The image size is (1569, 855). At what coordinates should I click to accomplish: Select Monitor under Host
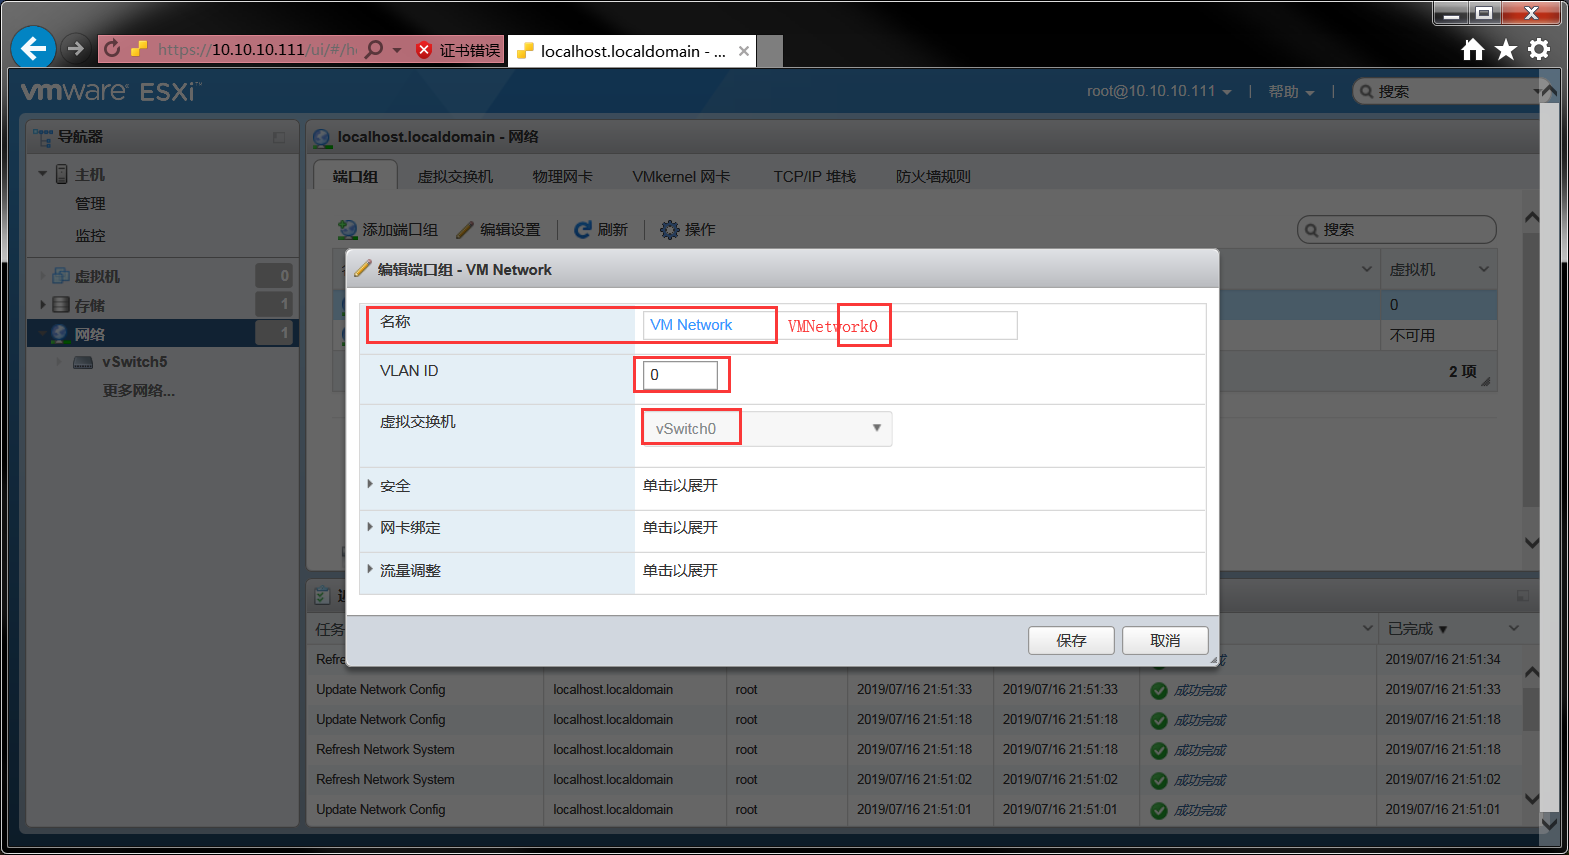(90, 236)
